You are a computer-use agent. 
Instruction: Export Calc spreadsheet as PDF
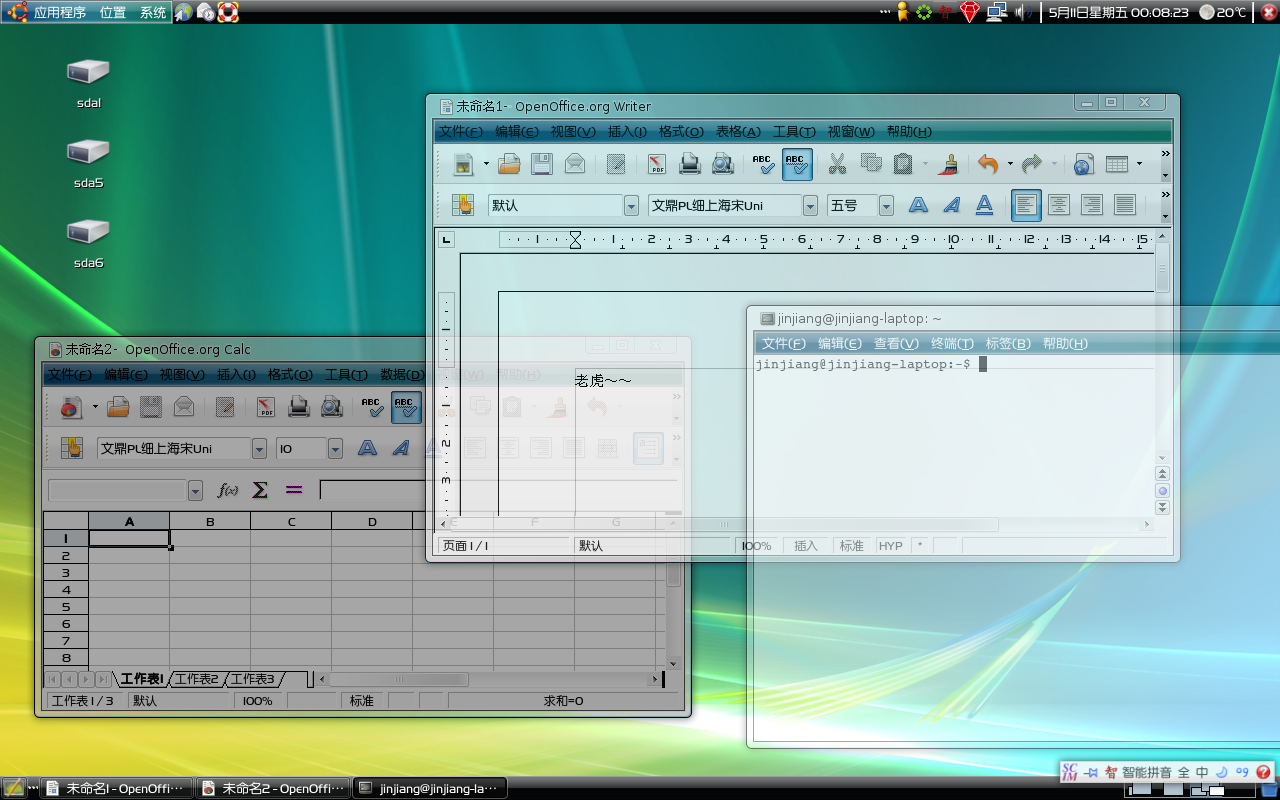click(x=265, y=407)
